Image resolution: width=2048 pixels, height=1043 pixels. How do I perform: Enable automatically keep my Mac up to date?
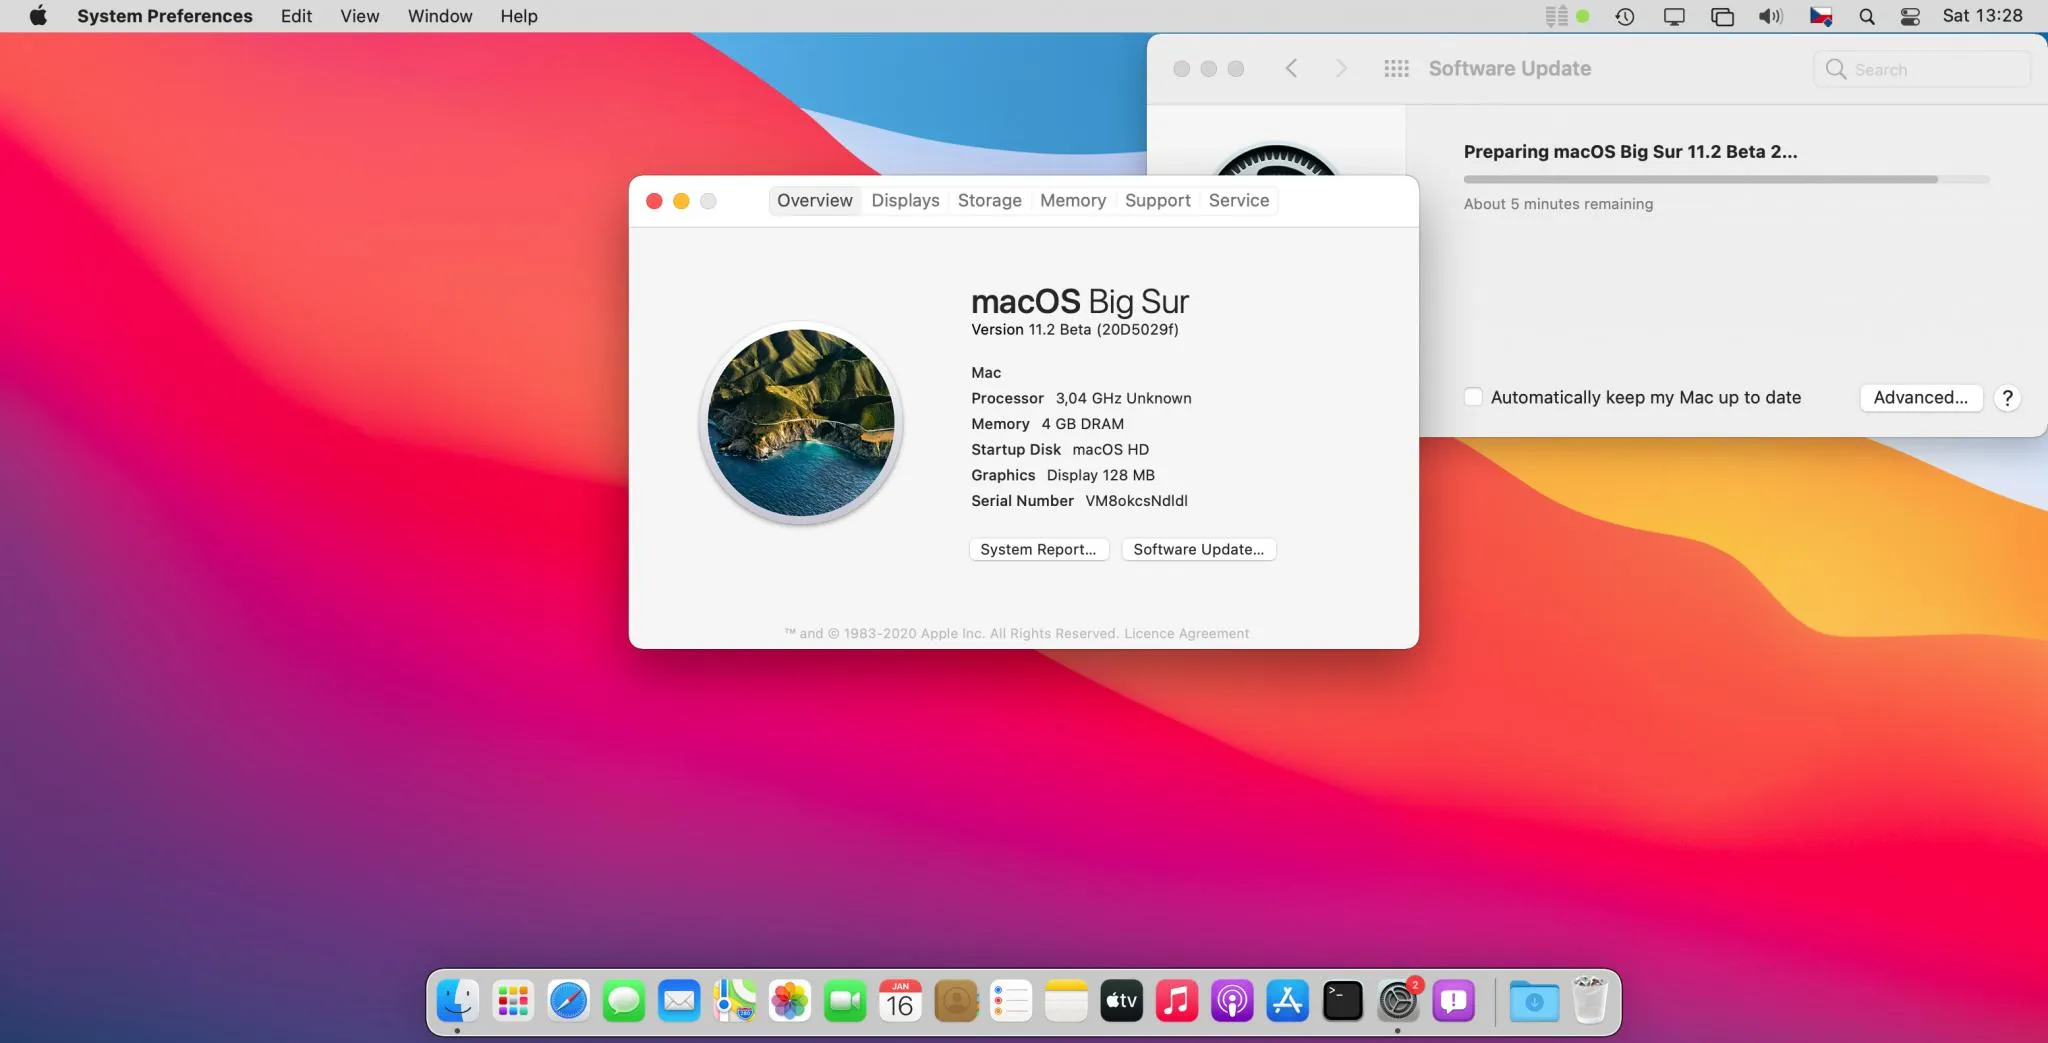click(x=1473, y=397)
